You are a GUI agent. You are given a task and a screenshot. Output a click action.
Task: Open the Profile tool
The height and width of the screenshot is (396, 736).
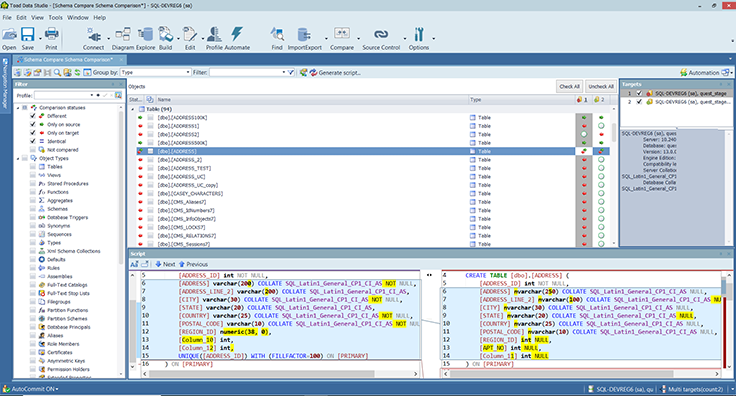pyautogui.click(x=214, y=35)
